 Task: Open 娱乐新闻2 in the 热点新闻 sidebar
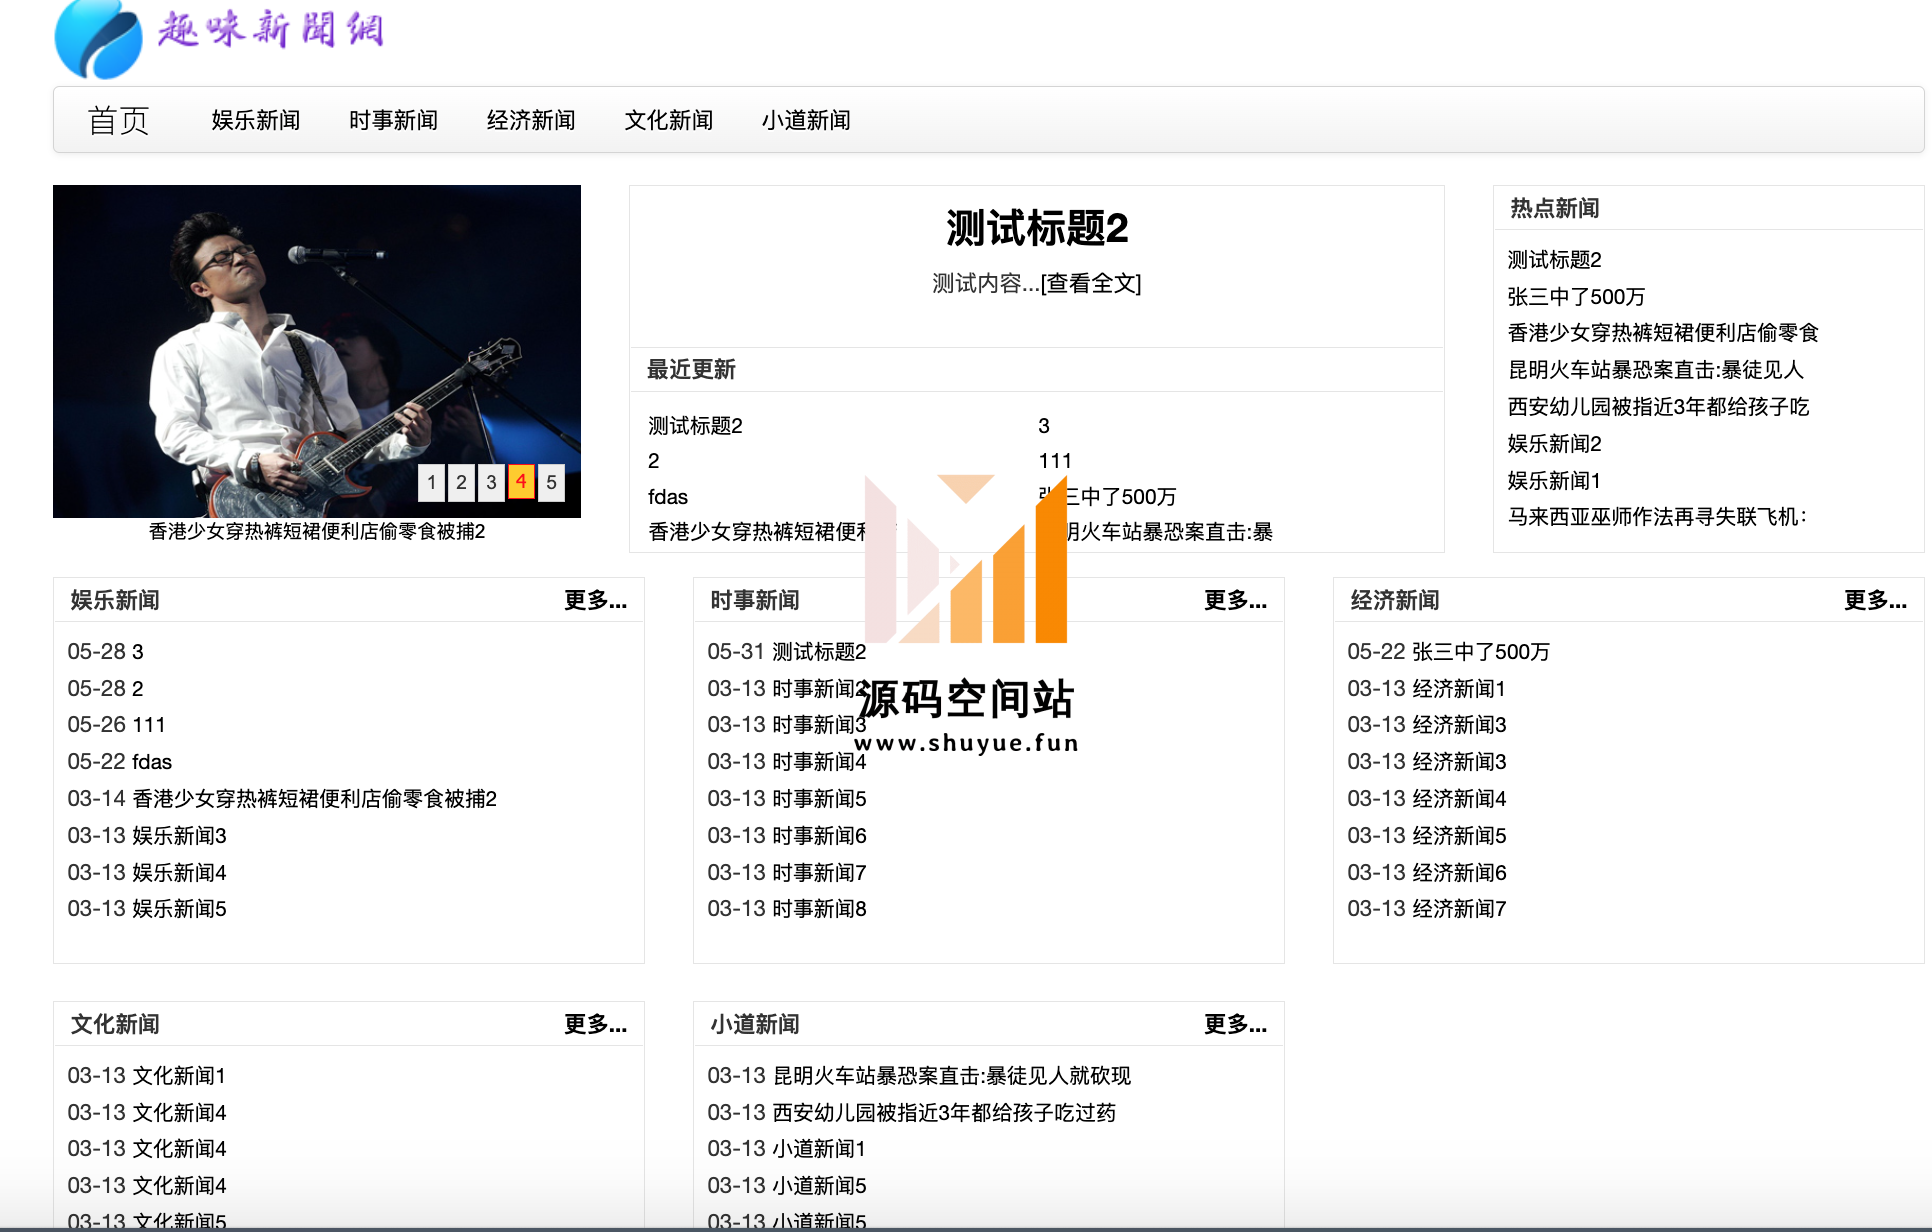[1555, 444]
